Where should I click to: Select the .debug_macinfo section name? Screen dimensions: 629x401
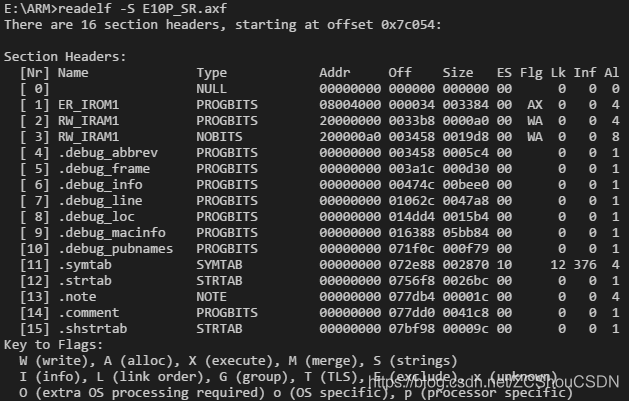coord(112,232)
